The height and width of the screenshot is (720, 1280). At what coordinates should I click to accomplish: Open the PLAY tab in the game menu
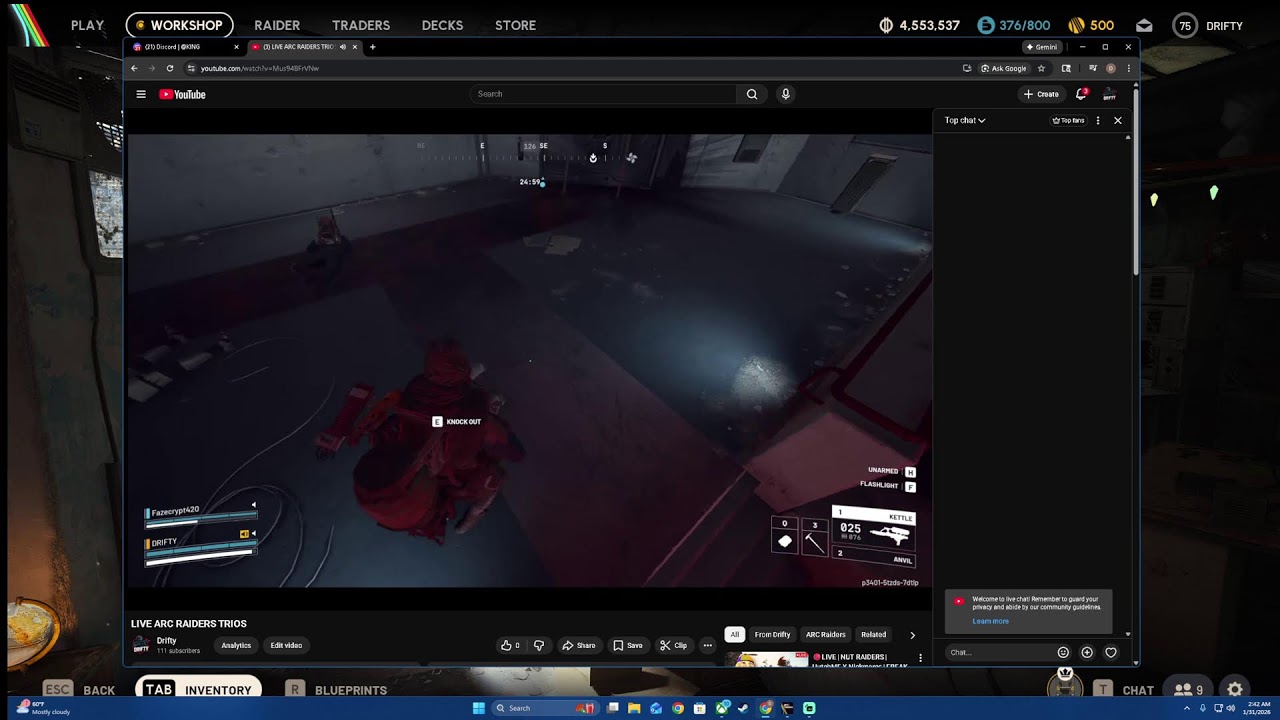click(x=87, y=25)
